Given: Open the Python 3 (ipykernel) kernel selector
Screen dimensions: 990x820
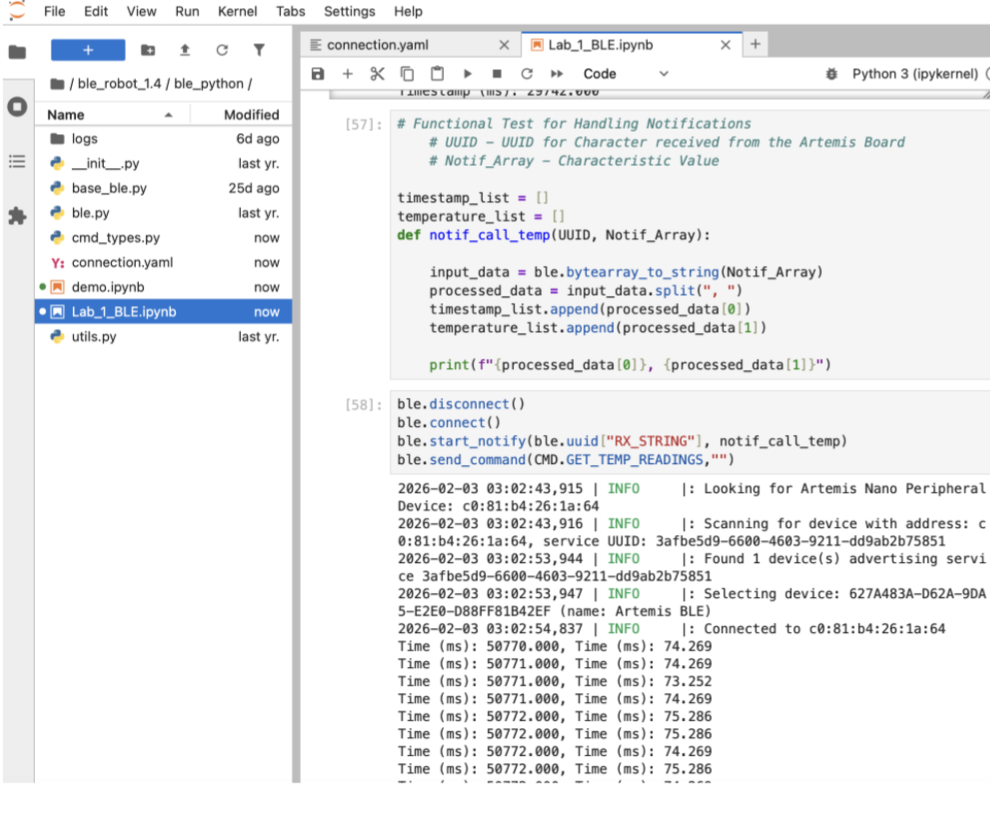Looking at the screenshot, I should pyautogui.click(x=913, y=74).
